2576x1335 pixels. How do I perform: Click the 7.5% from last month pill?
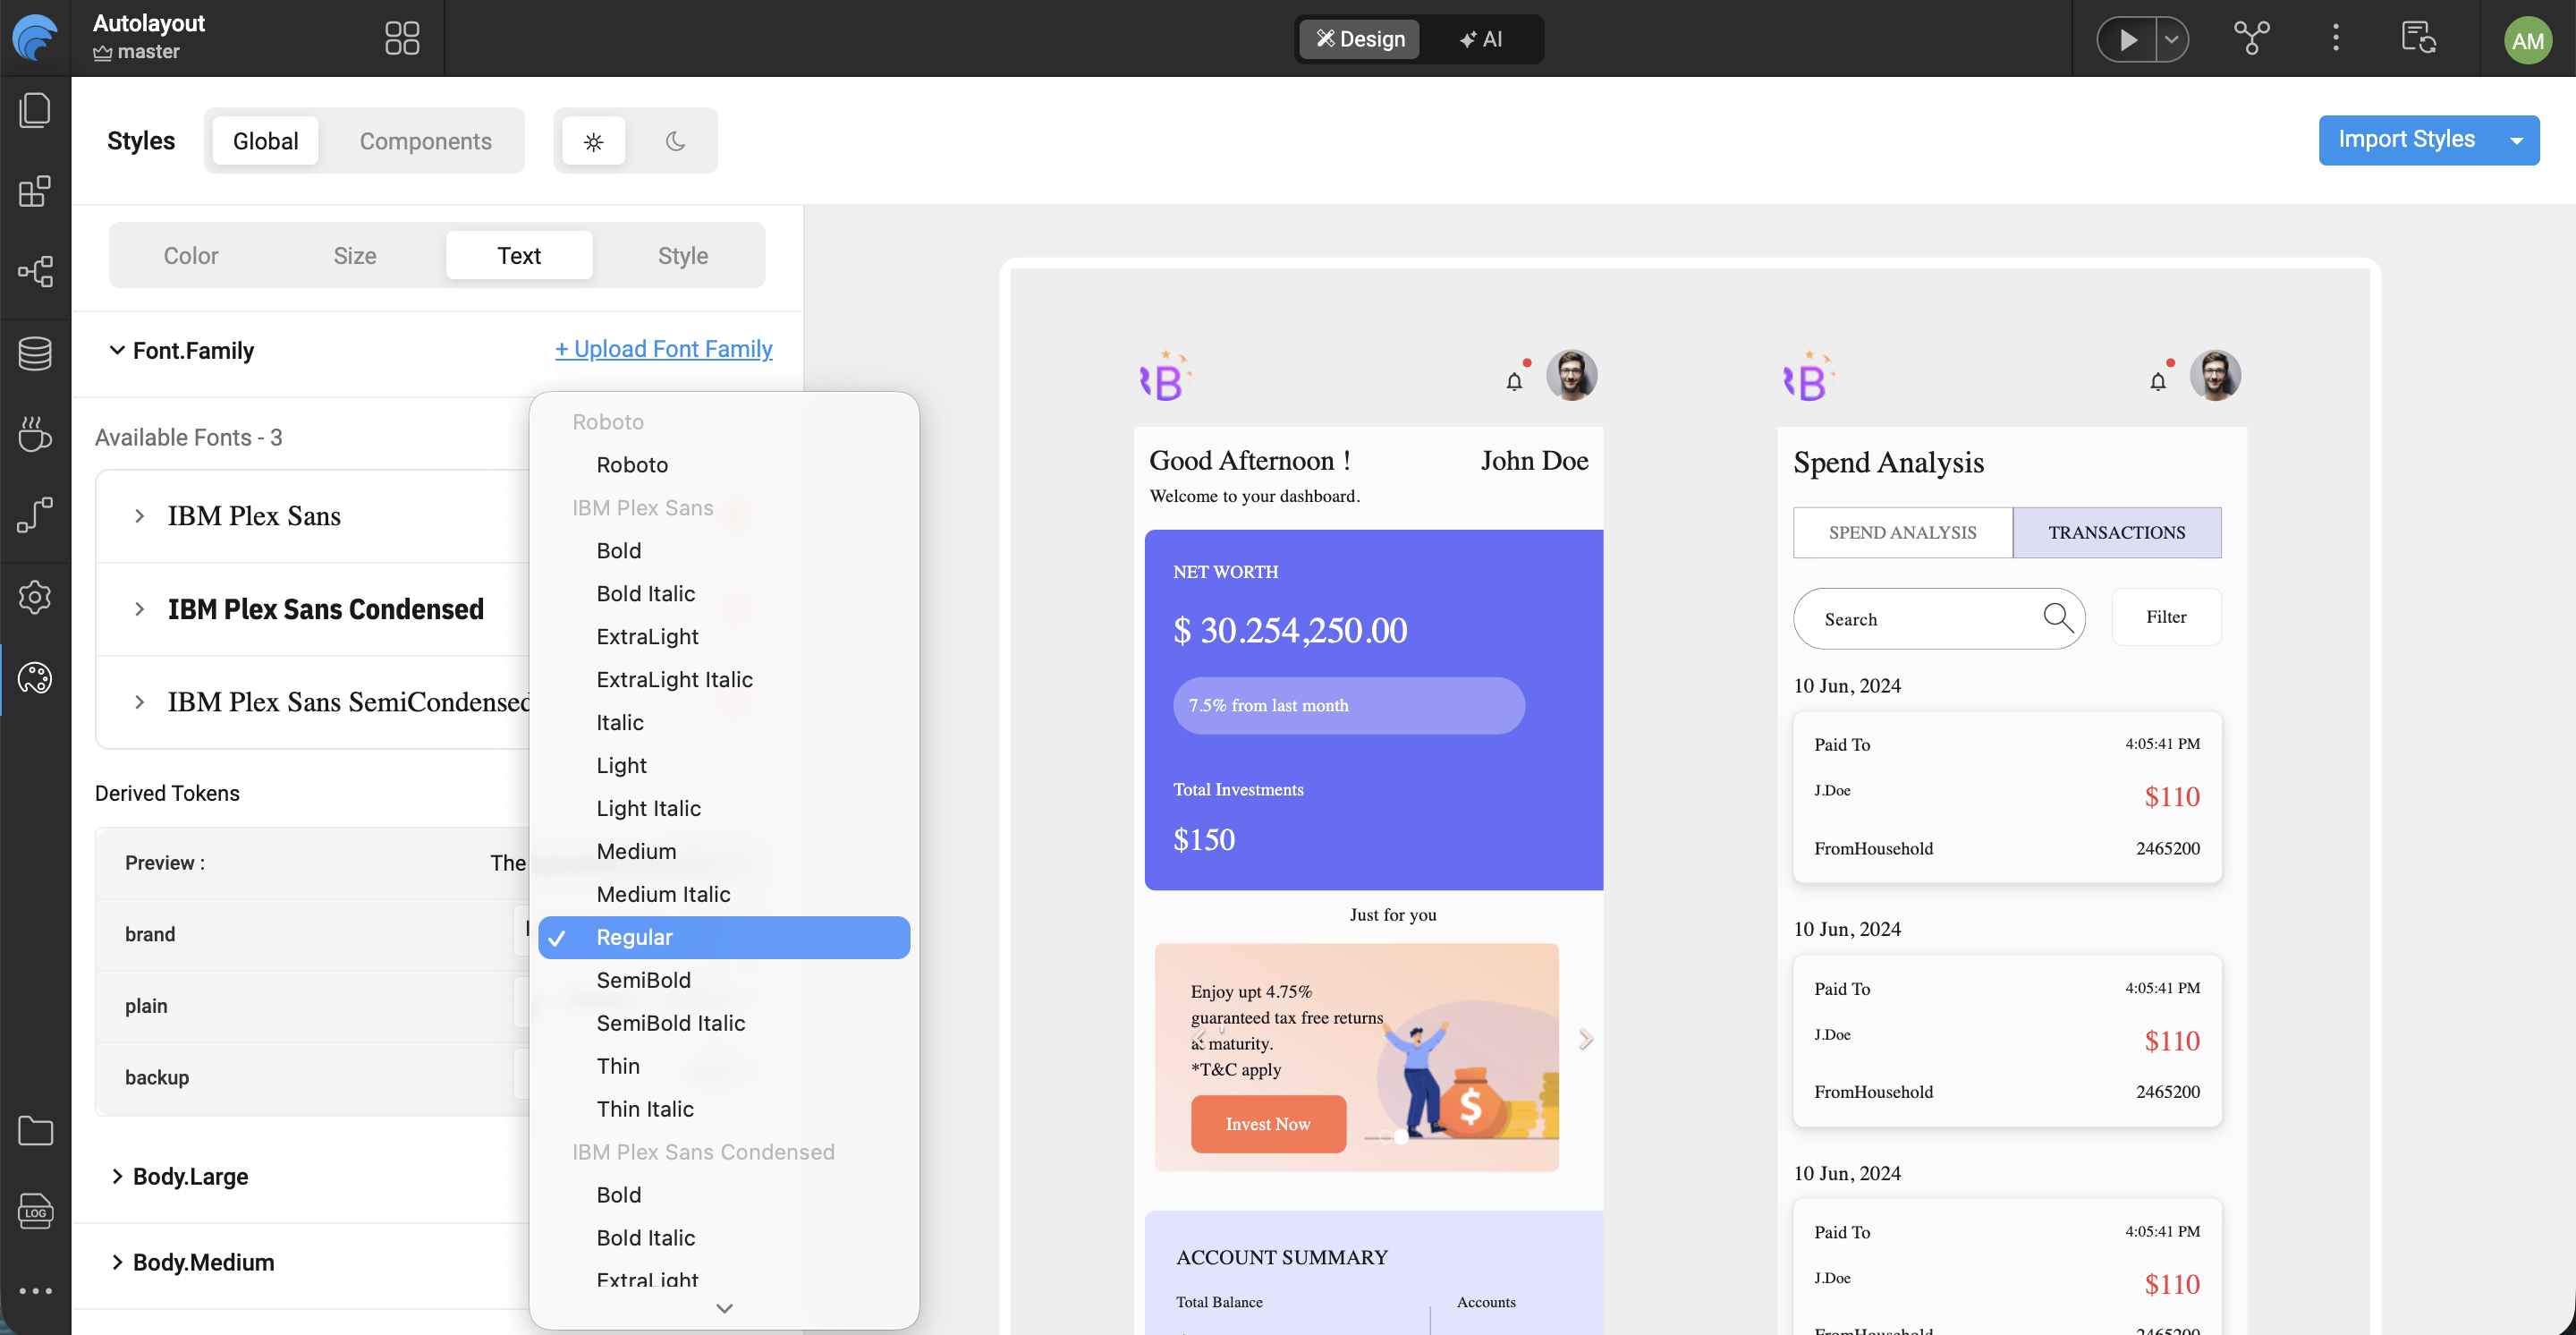pos(1349,706)
